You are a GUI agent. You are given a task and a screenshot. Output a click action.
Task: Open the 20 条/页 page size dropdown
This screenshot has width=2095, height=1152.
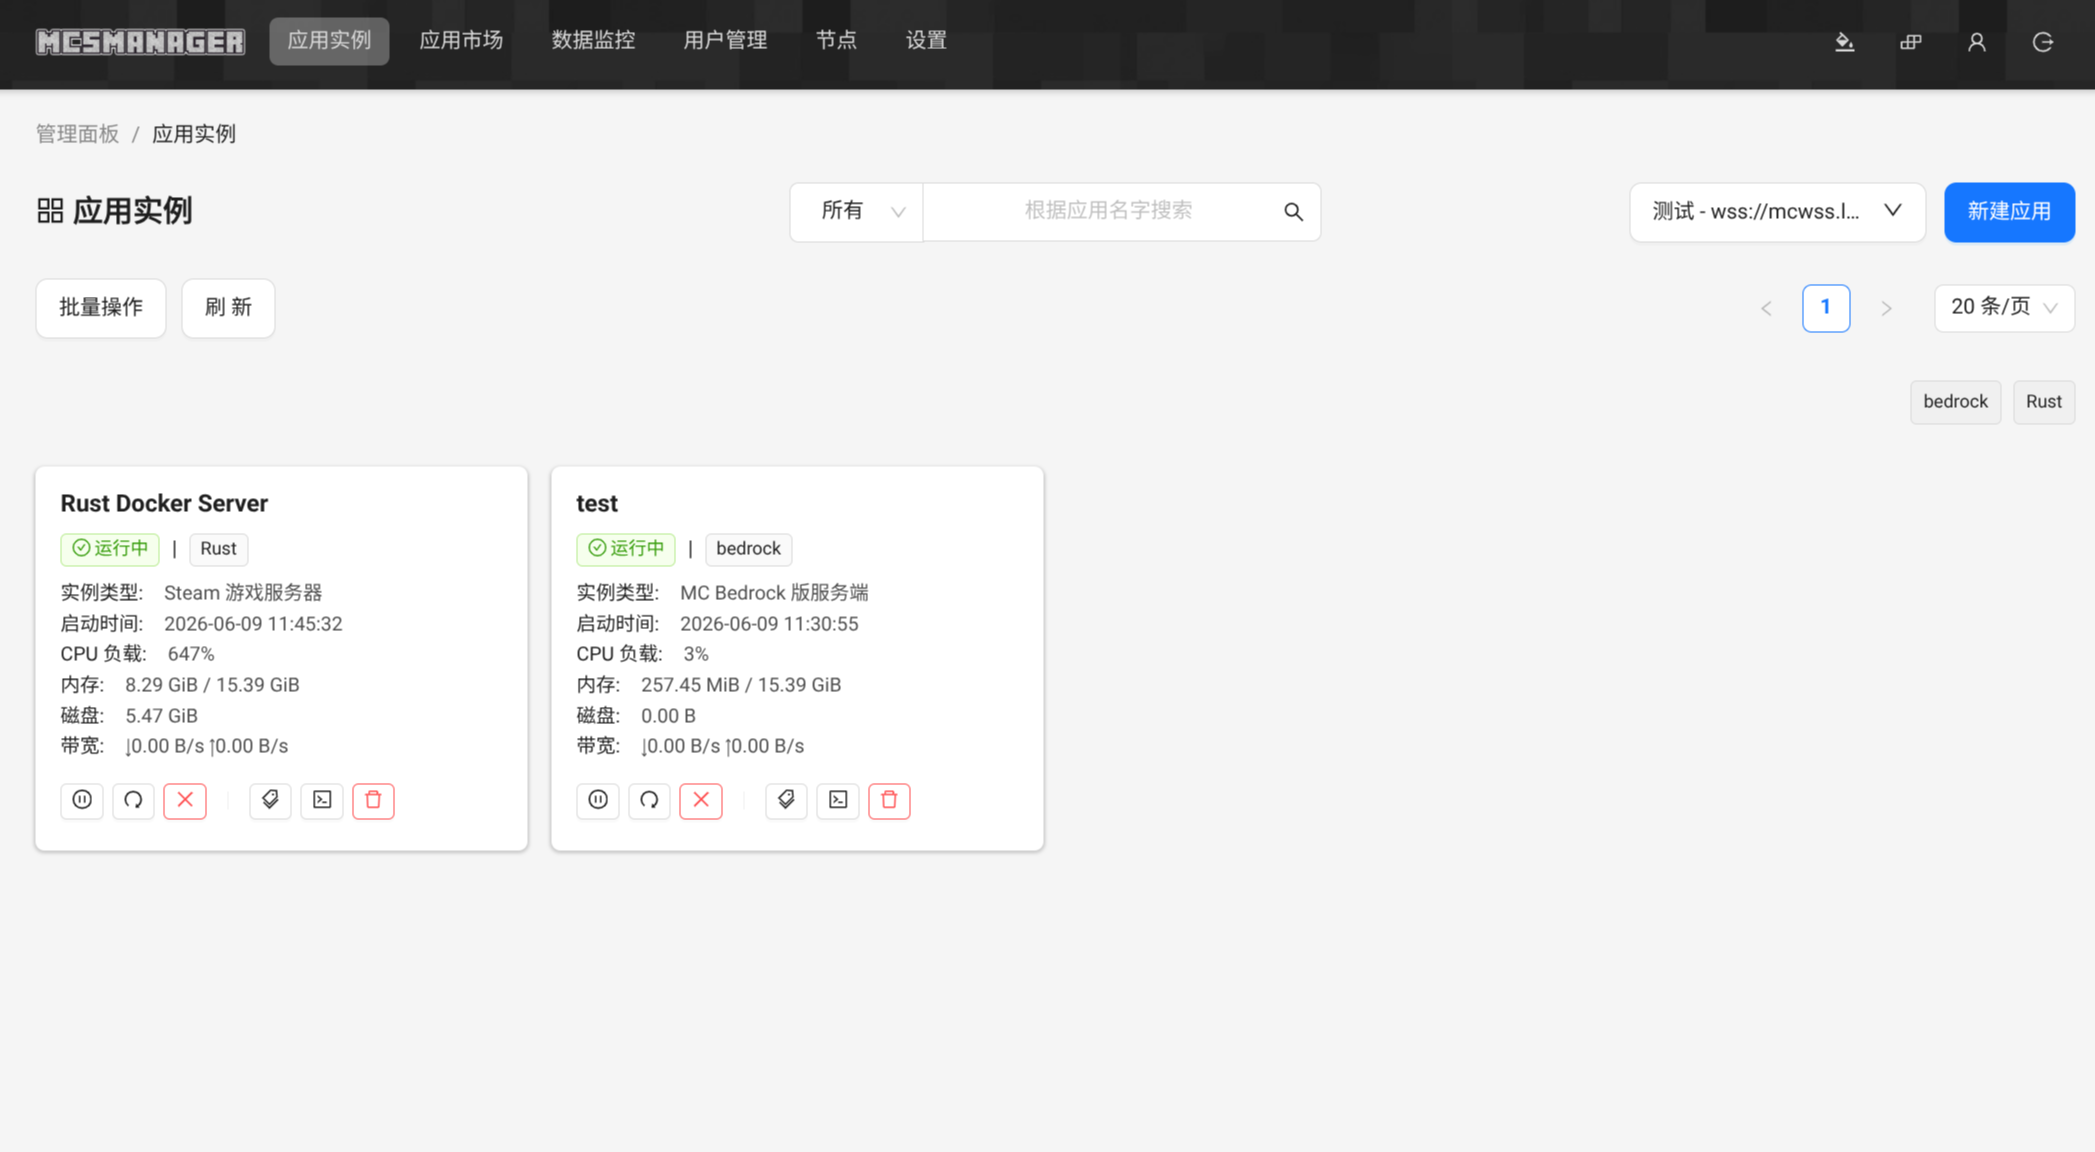pos(2004,307)
